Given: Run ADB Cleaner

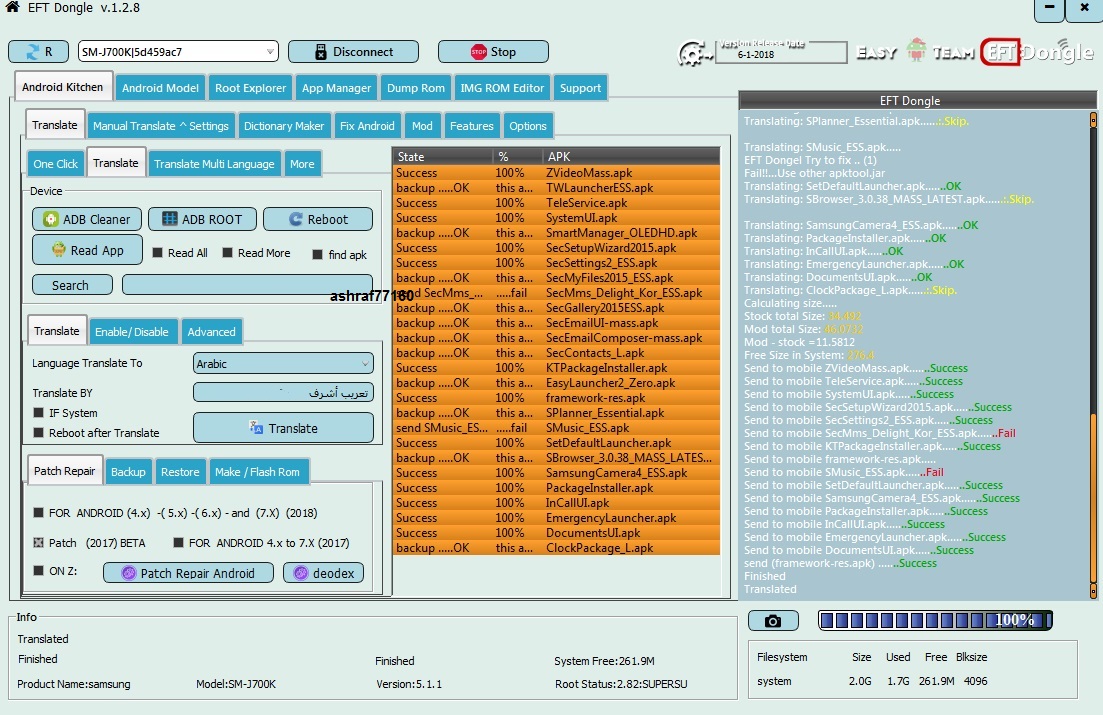Looking at the screenshot, I should (87, 219).
